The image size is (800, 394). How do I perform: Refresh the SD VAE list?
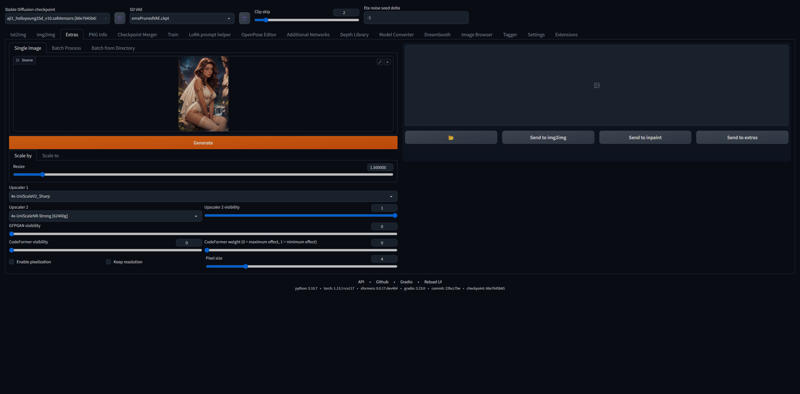coord(244,18)
